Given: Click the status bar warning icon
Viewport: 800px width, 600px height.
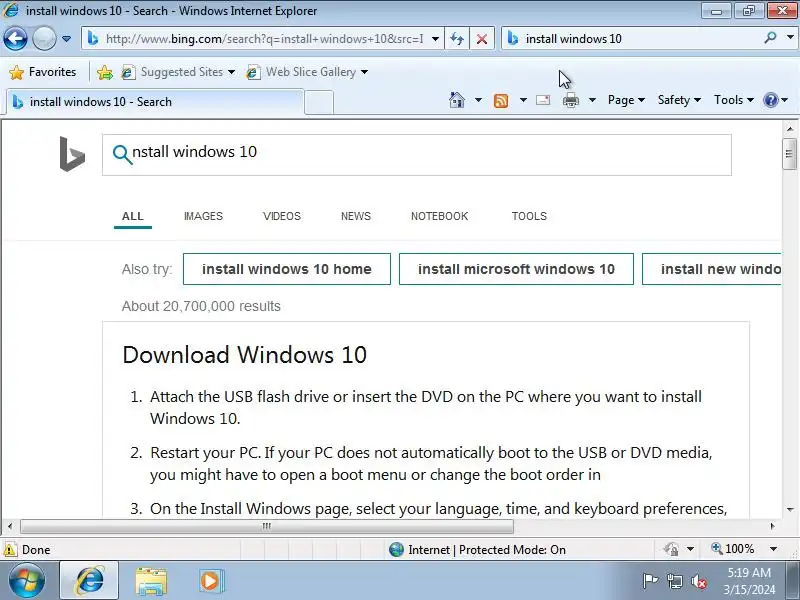Looking at the screenshot, I should pos(10,549).
